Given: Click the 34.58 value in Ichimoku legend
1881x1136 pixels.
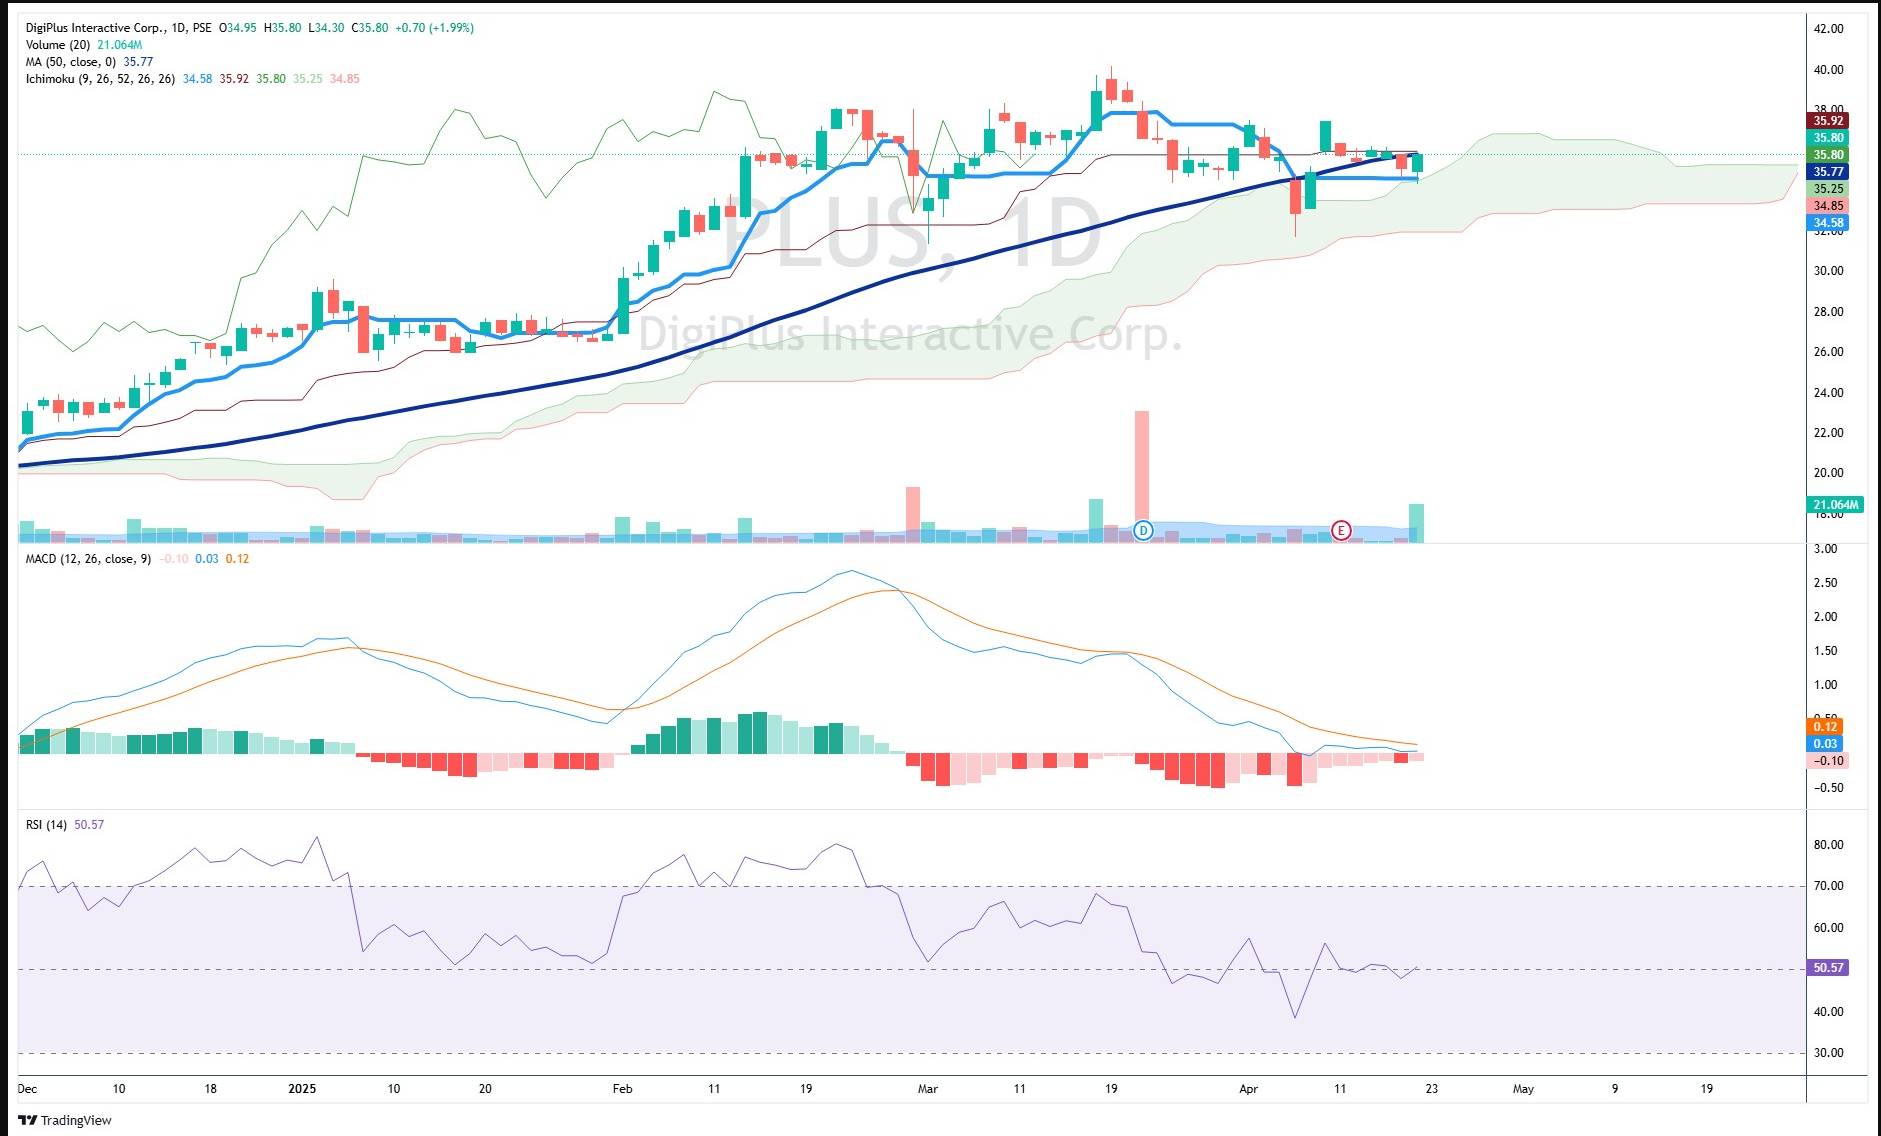Looking at the screenshot, I should tap(197, 79).
